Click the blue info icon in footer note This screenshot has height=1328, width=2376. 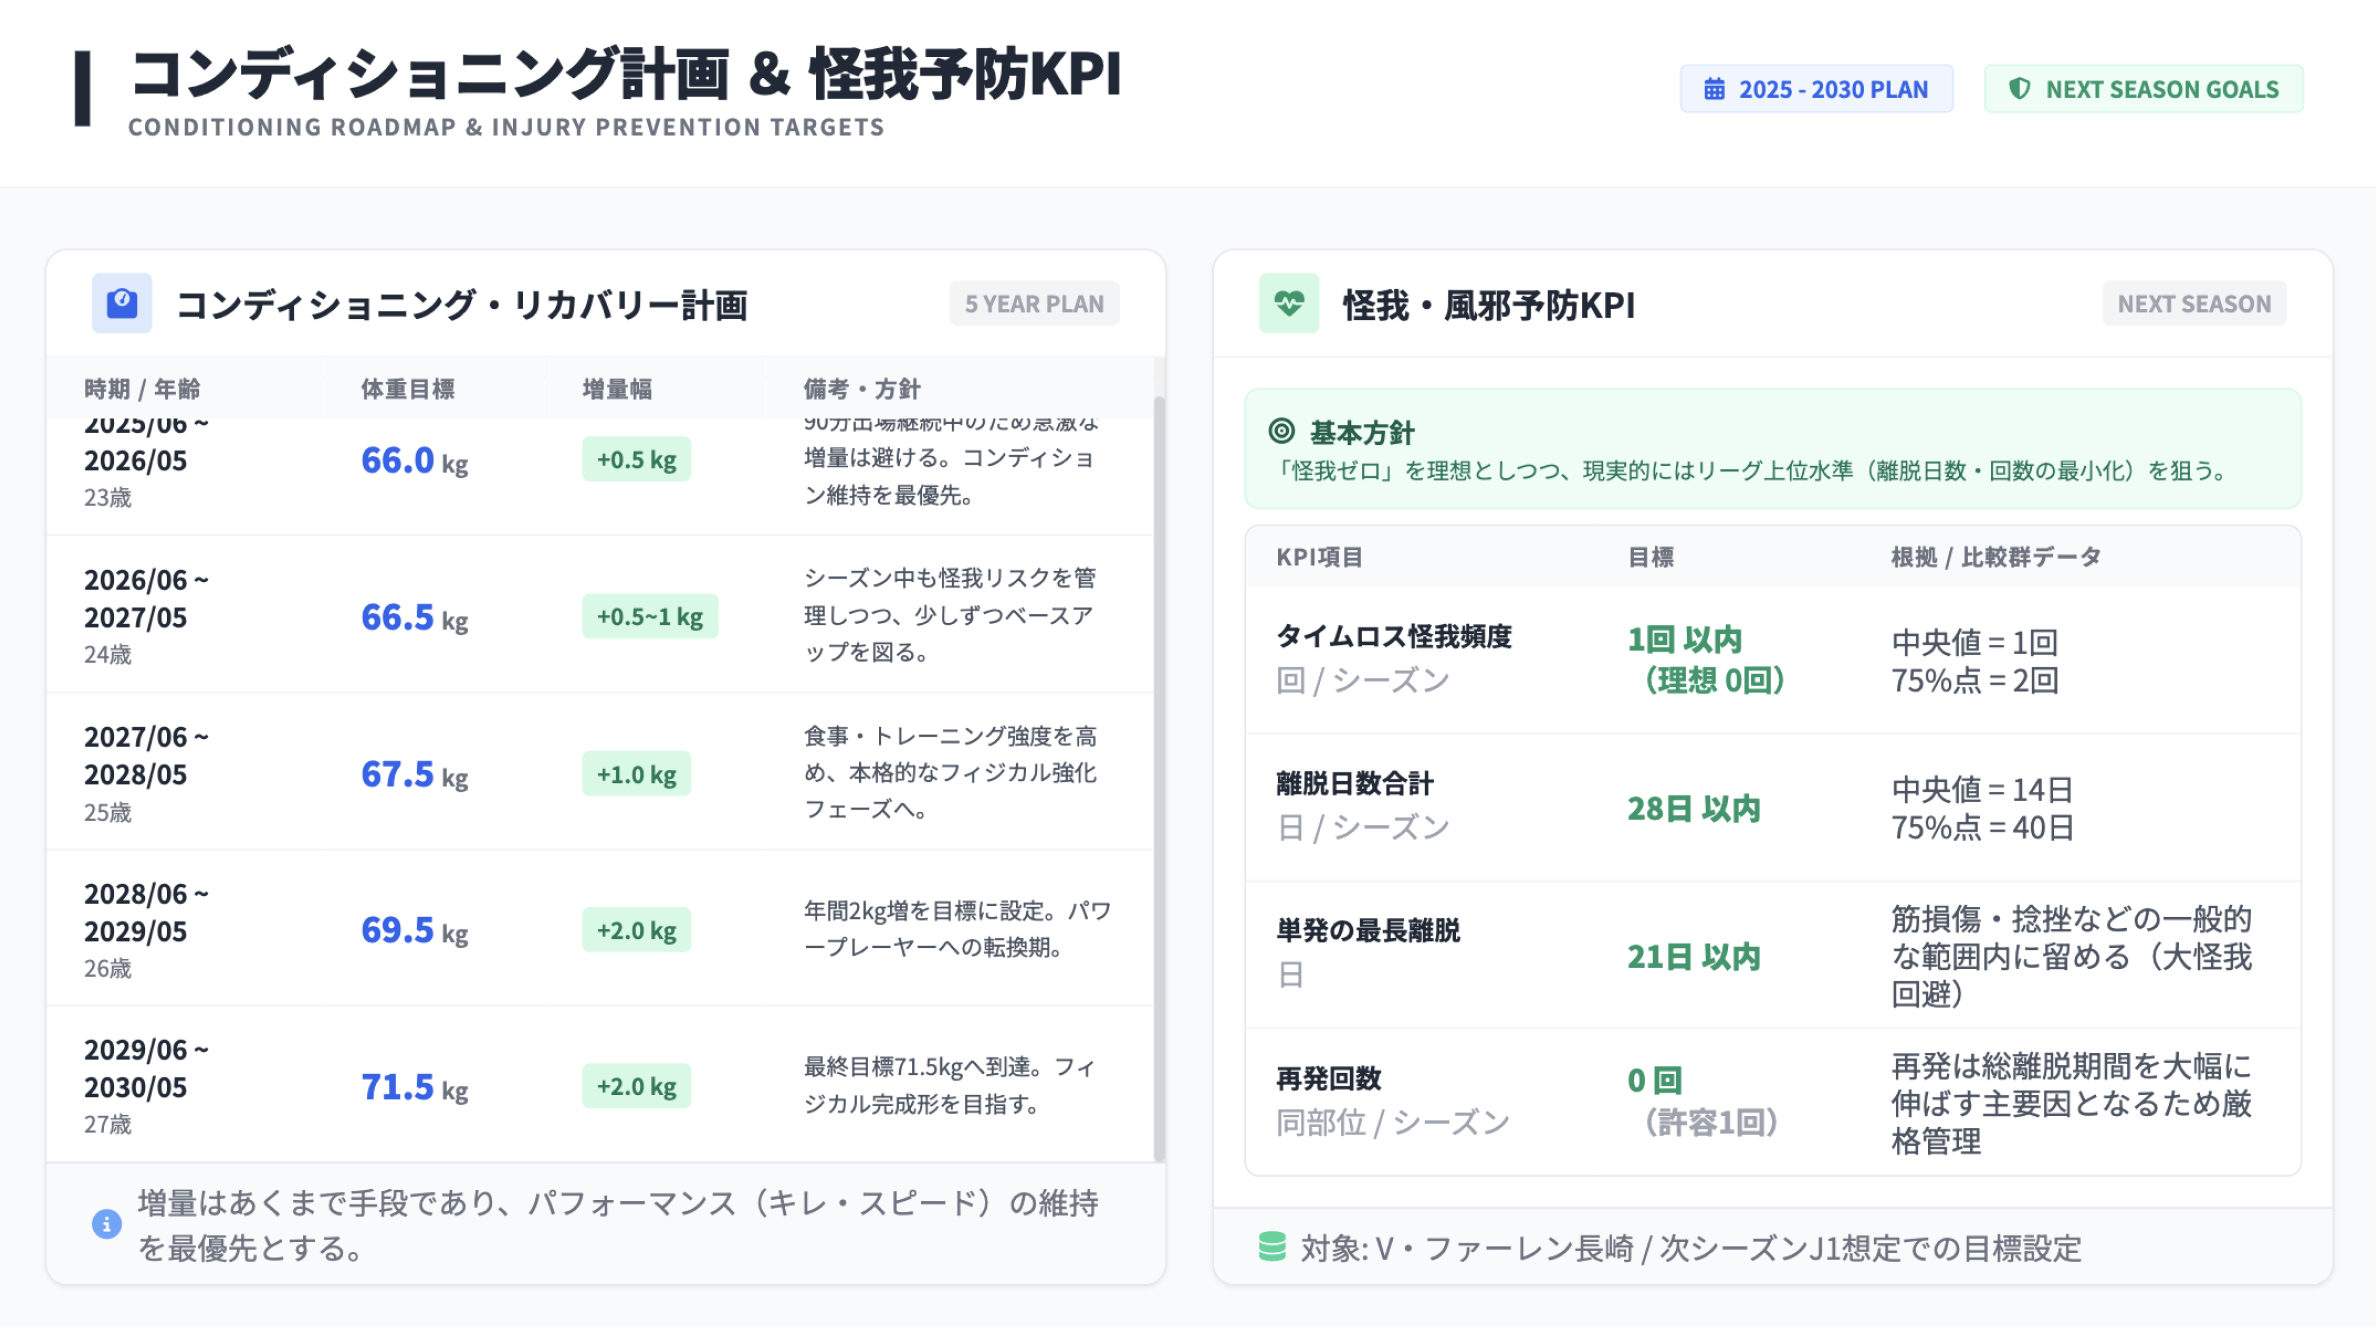point(106,1223)
